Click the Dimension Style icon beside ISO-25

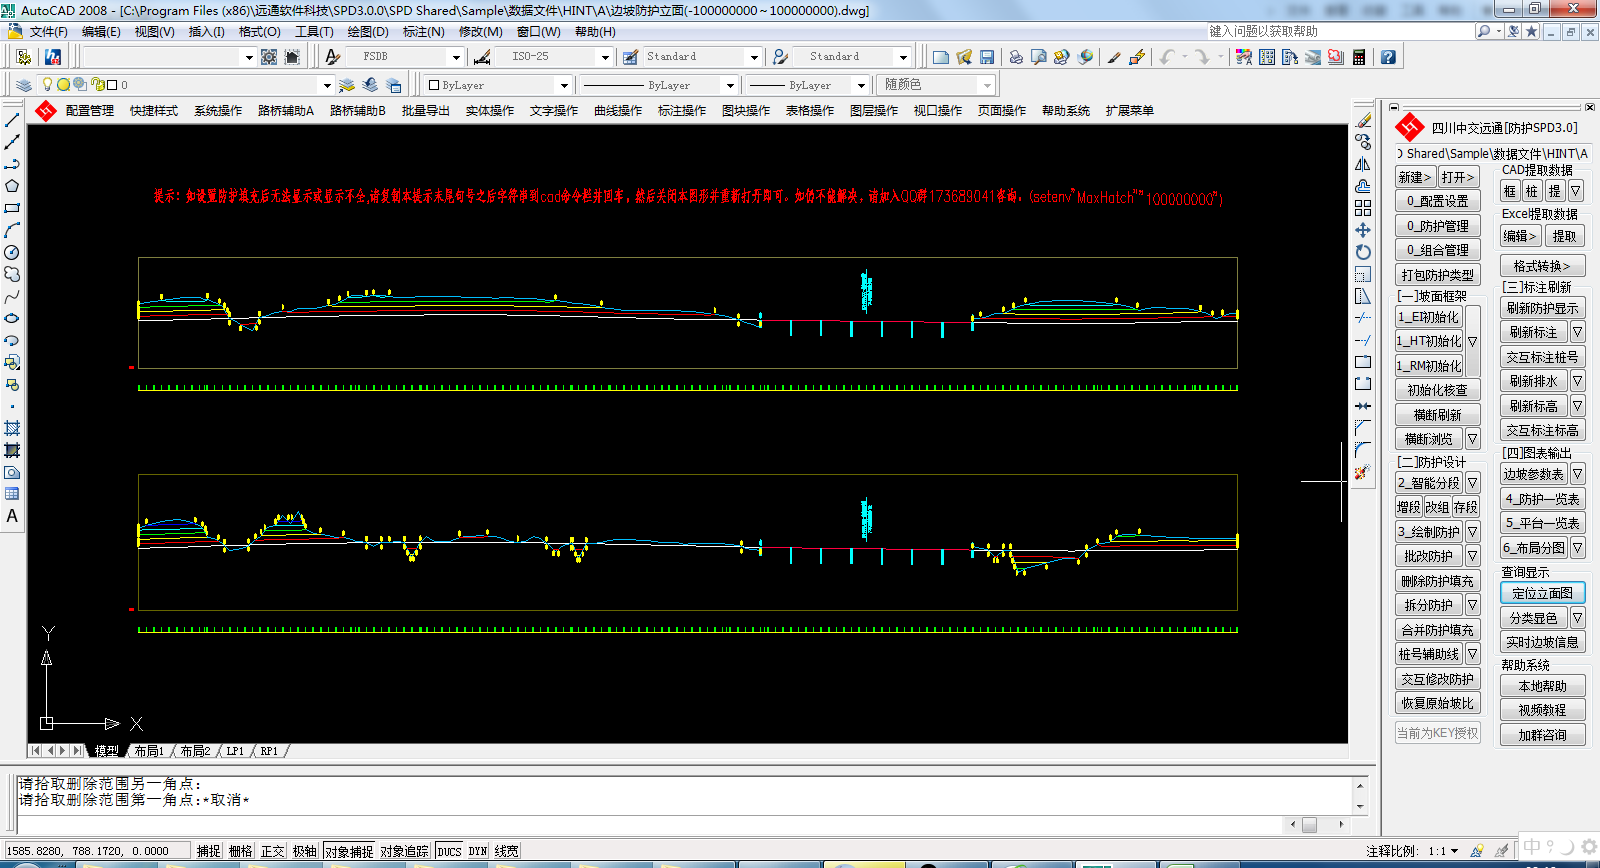click(482, 57)
